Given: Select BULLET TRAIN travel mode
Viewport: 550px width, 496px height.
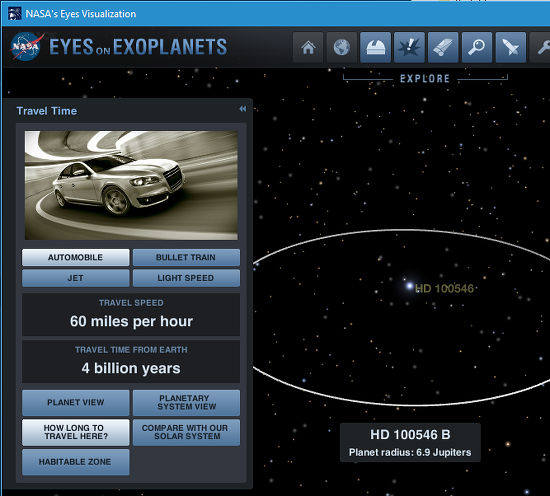Looking at the screenshot, I should [186, 257].
